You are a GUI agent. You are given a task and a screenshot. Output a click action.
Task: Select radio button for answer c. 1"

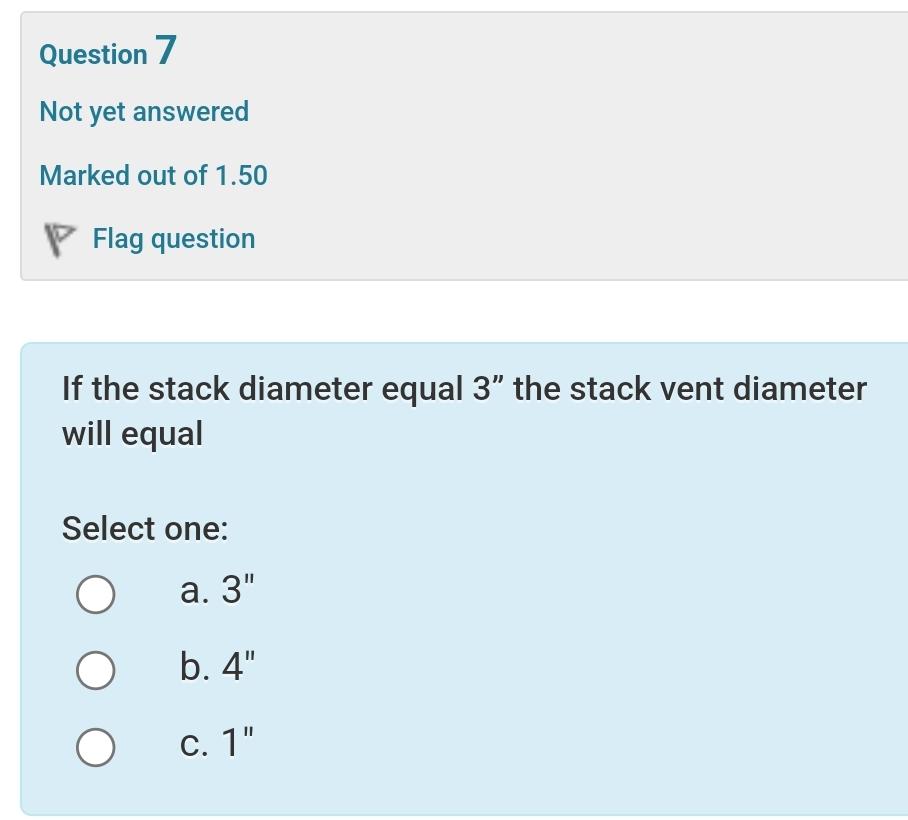click(x=95, y=744)
